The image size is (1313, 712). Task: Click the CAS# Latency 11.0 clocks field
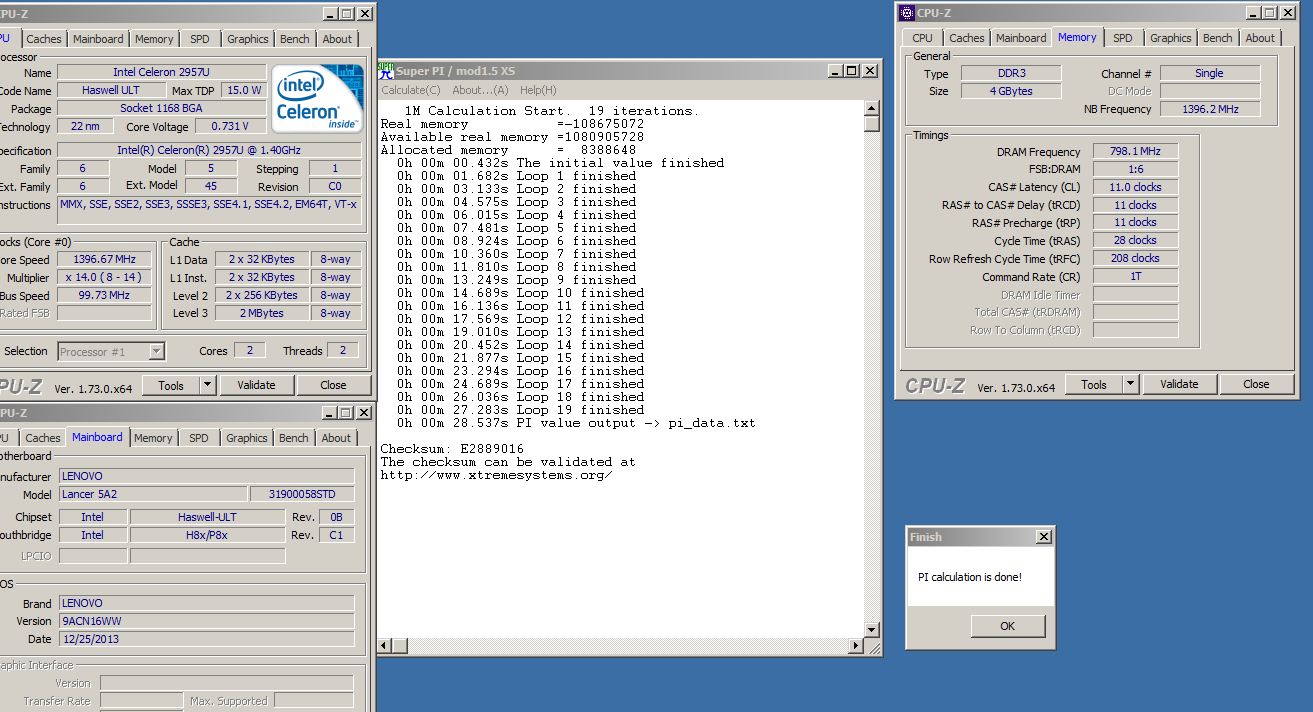(1135, 187)
